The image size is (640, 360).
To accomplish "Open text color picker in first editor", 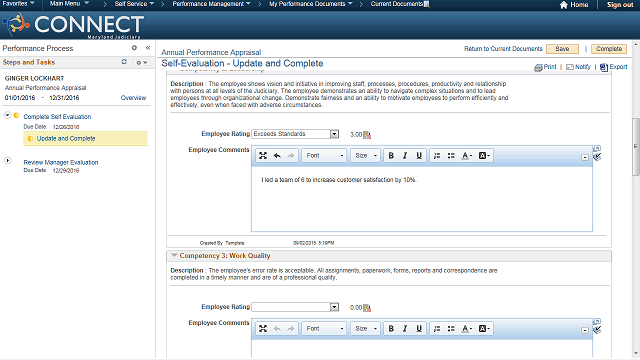I will pos(467,156).
